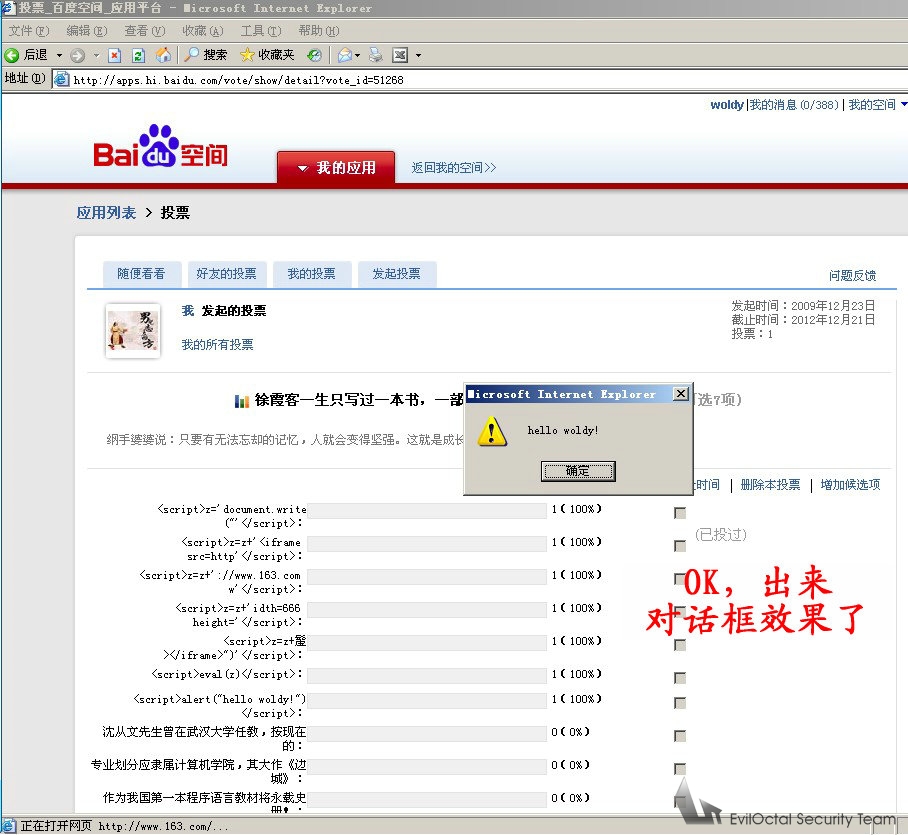Print the page with the printer icon
This screenshot has width=908, height=835.
coord(376,55)
